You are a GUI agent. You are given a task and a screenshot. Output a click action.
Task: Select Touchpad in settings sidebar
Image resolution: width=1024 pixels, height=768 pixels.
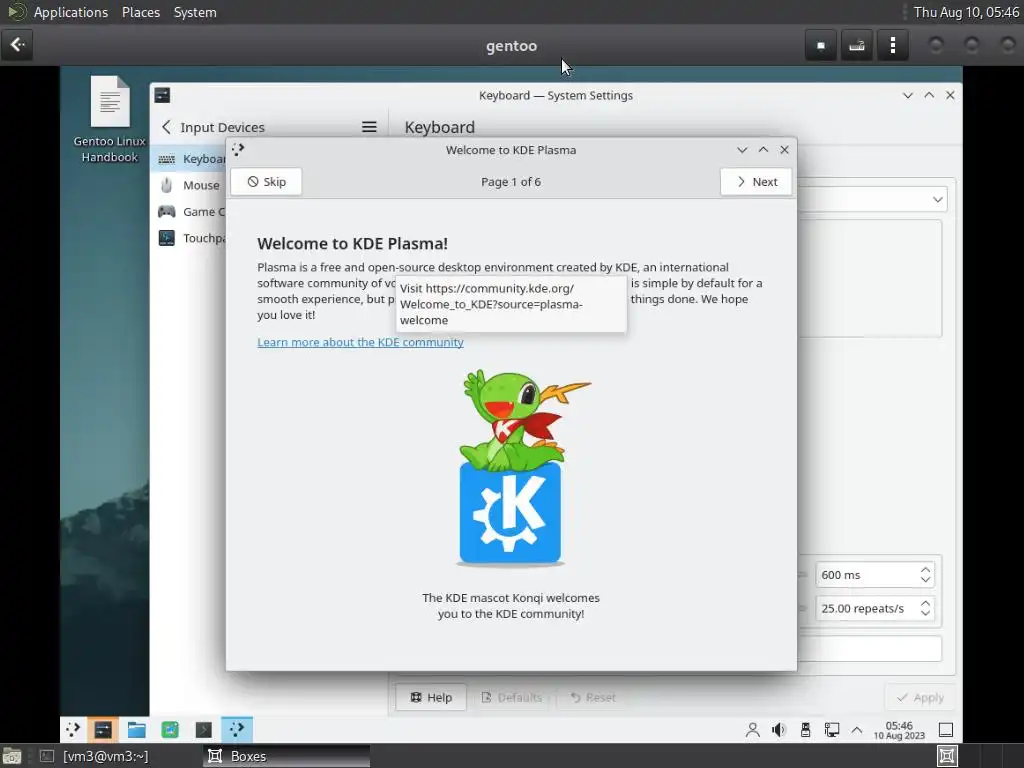point(189,238)
